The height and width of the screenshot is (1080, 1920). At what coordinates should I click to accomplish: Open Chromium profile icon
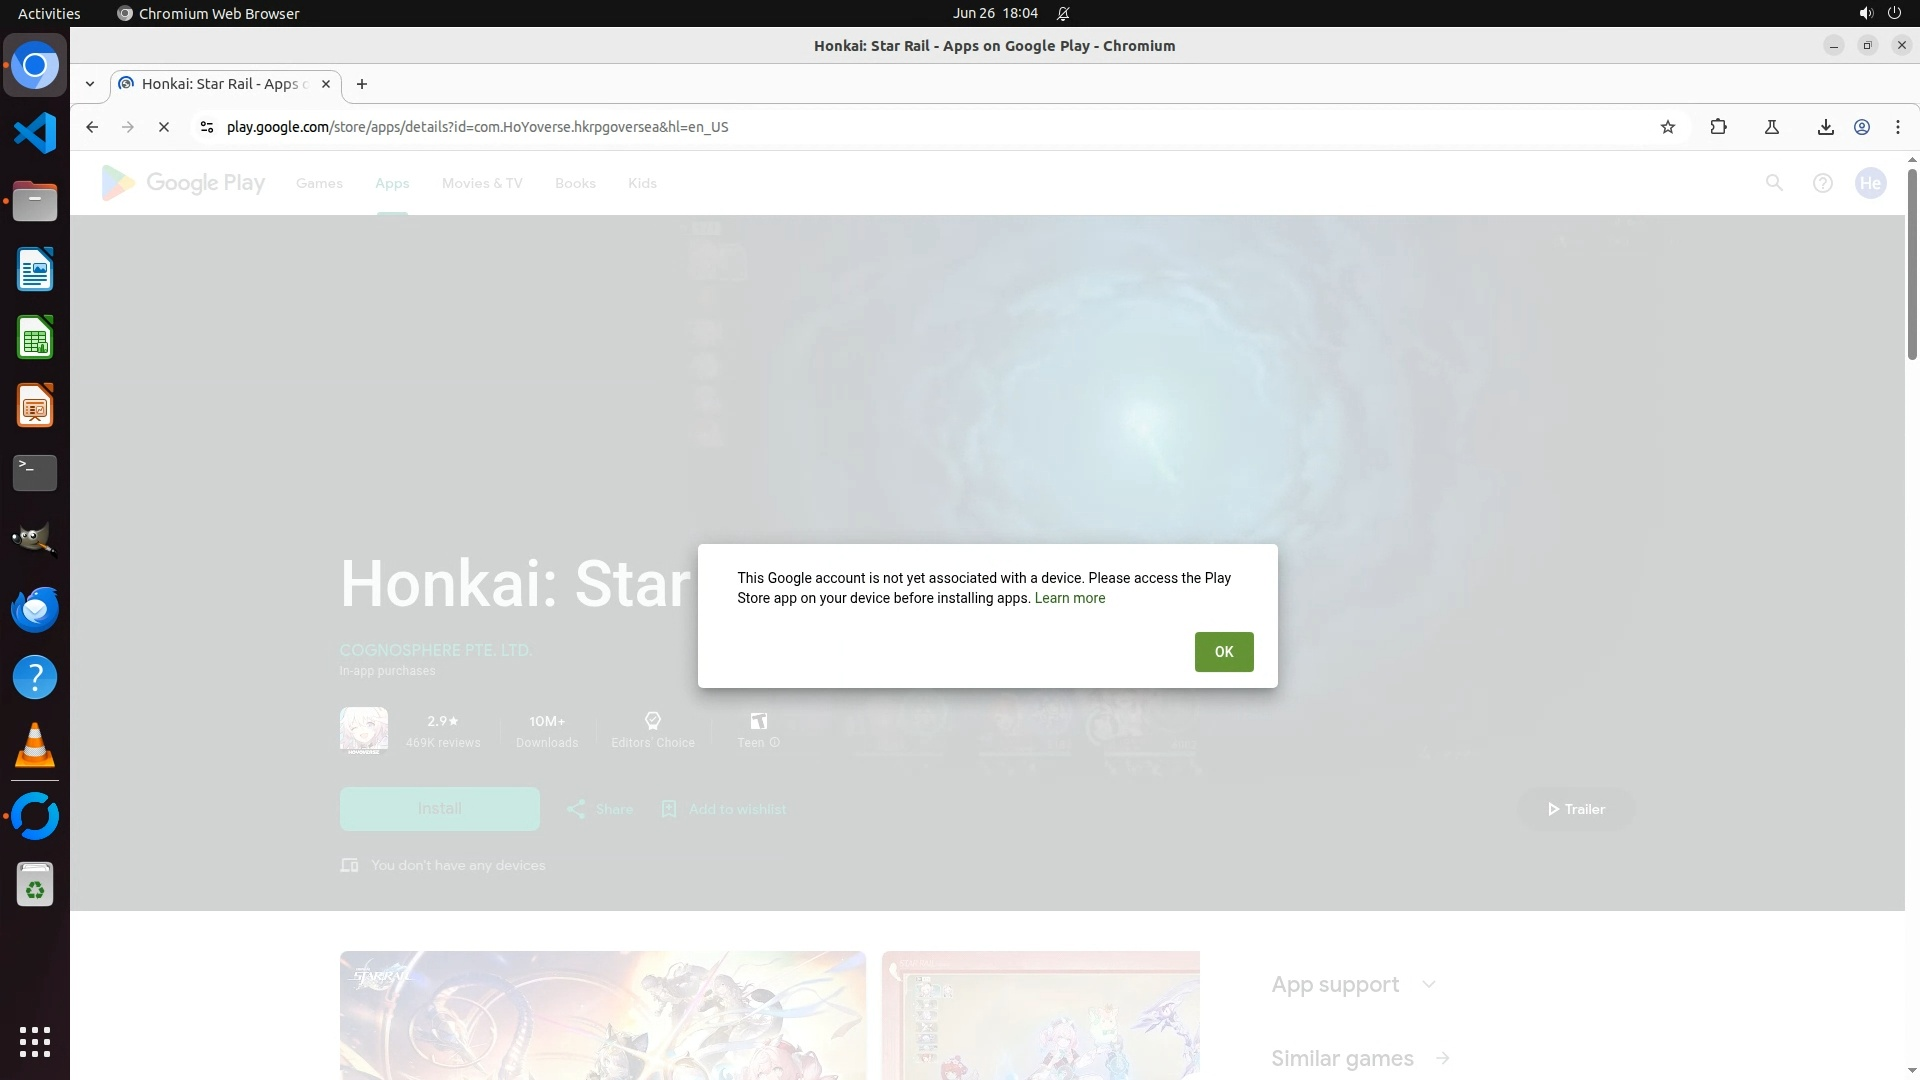(x=1862, y=127)
